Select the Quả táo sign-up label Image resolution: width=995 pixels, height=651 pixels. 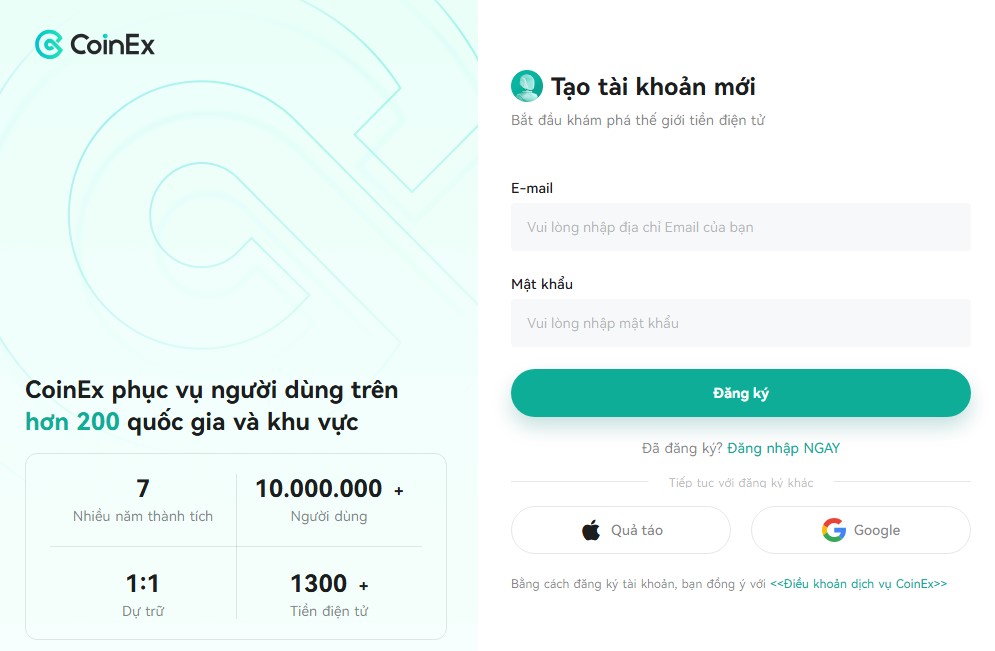637,530
